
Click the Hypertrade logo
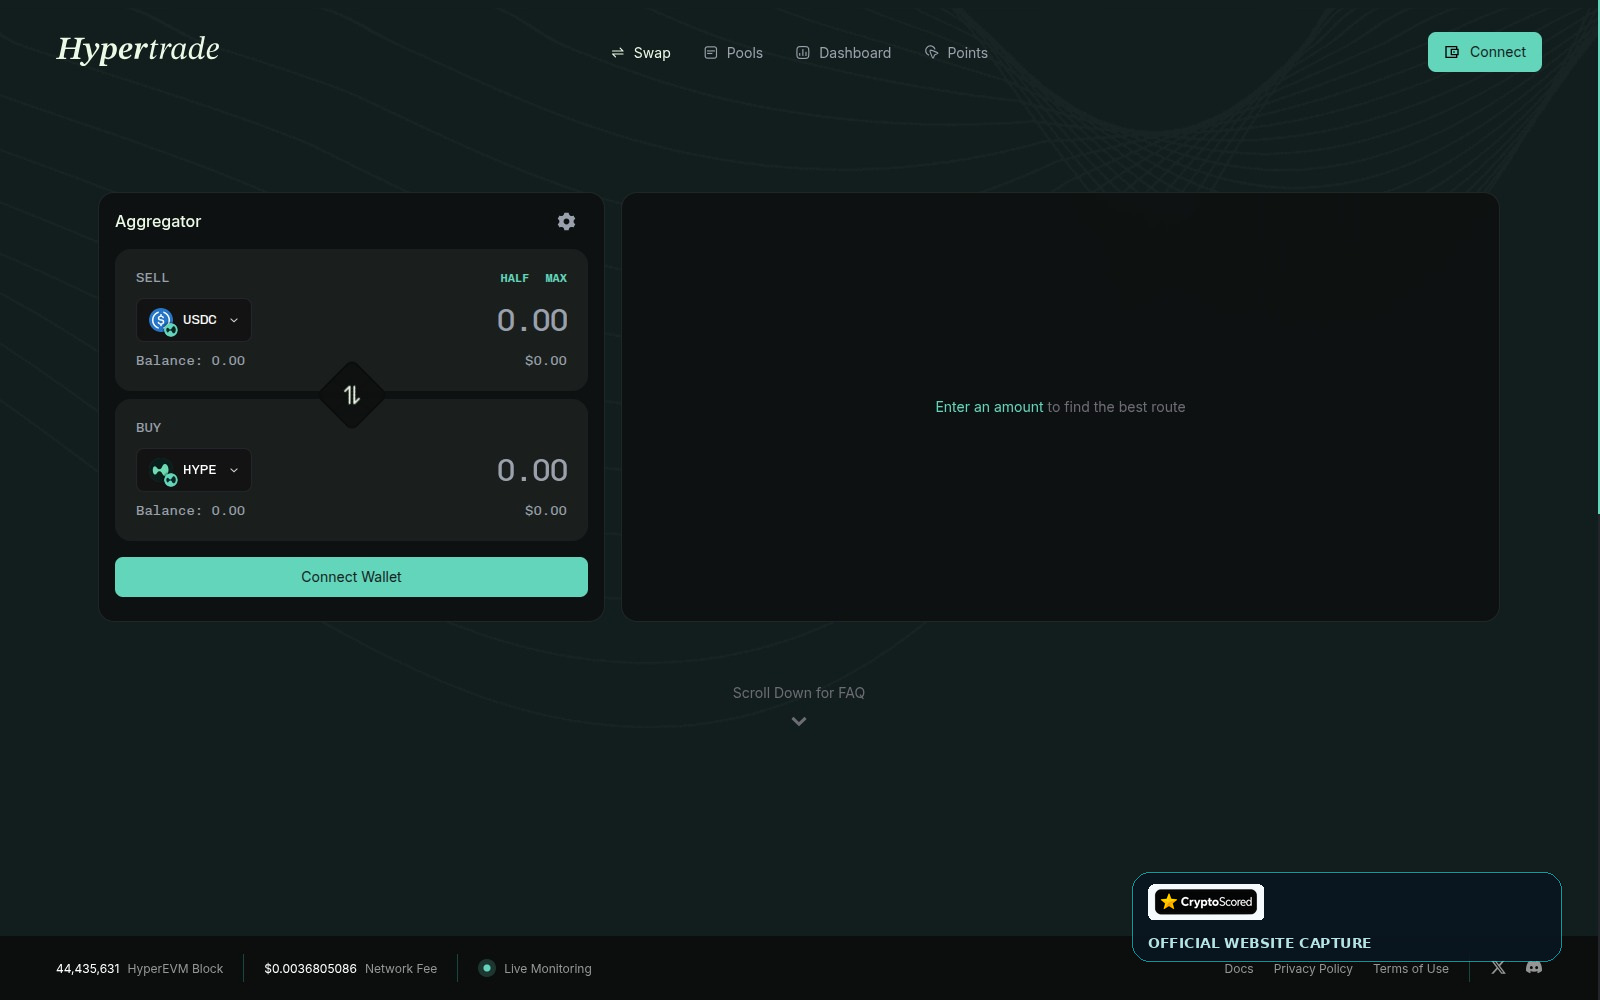point(138,49)
